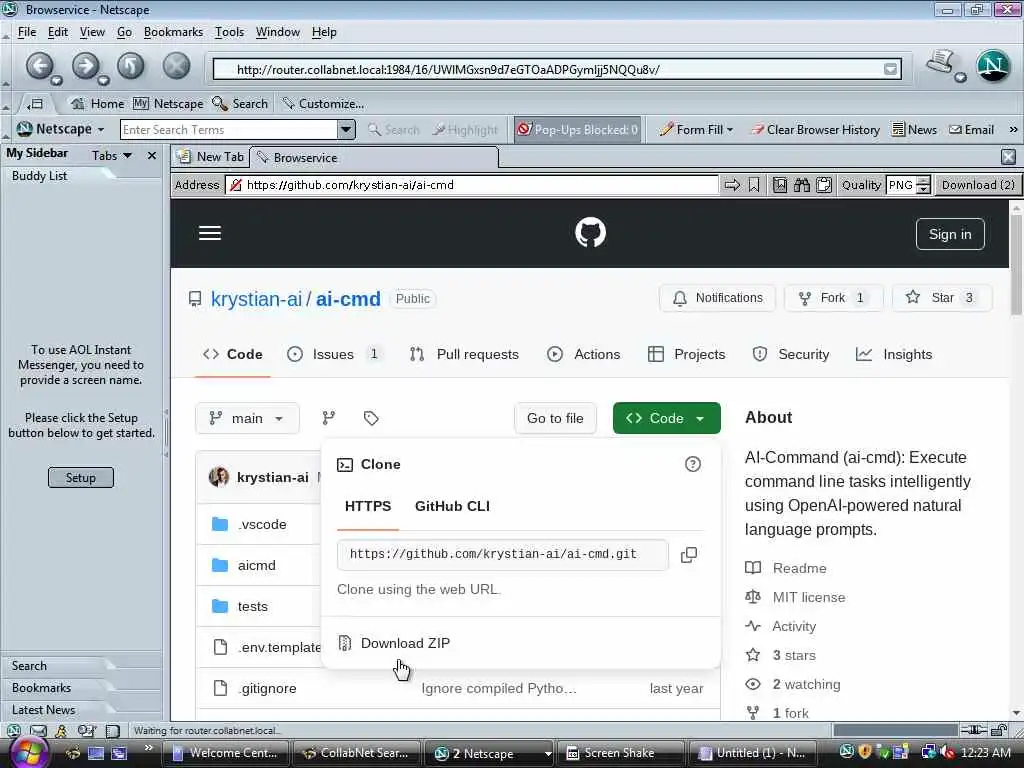Click the Download (2) button
This screenshot has height=768, width=1024.
tap(978, 185)
